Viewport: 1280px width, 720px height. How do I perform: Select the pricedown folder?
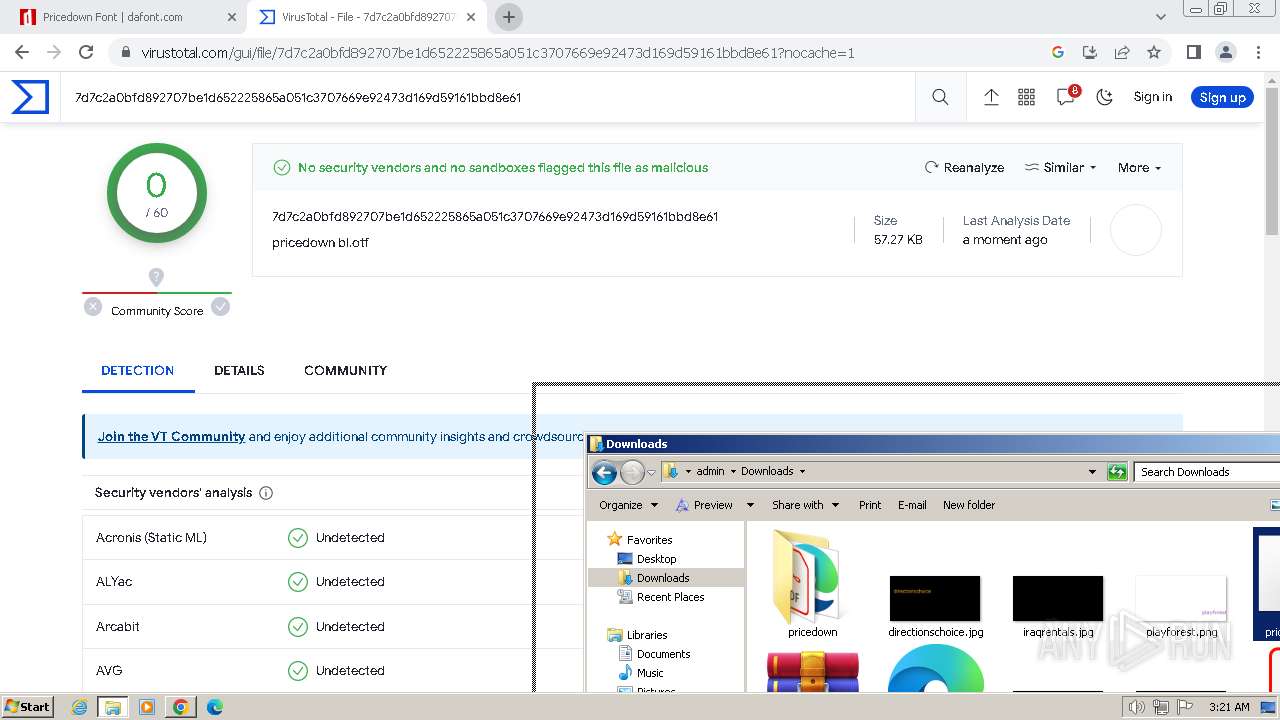(x=812, y=584)
